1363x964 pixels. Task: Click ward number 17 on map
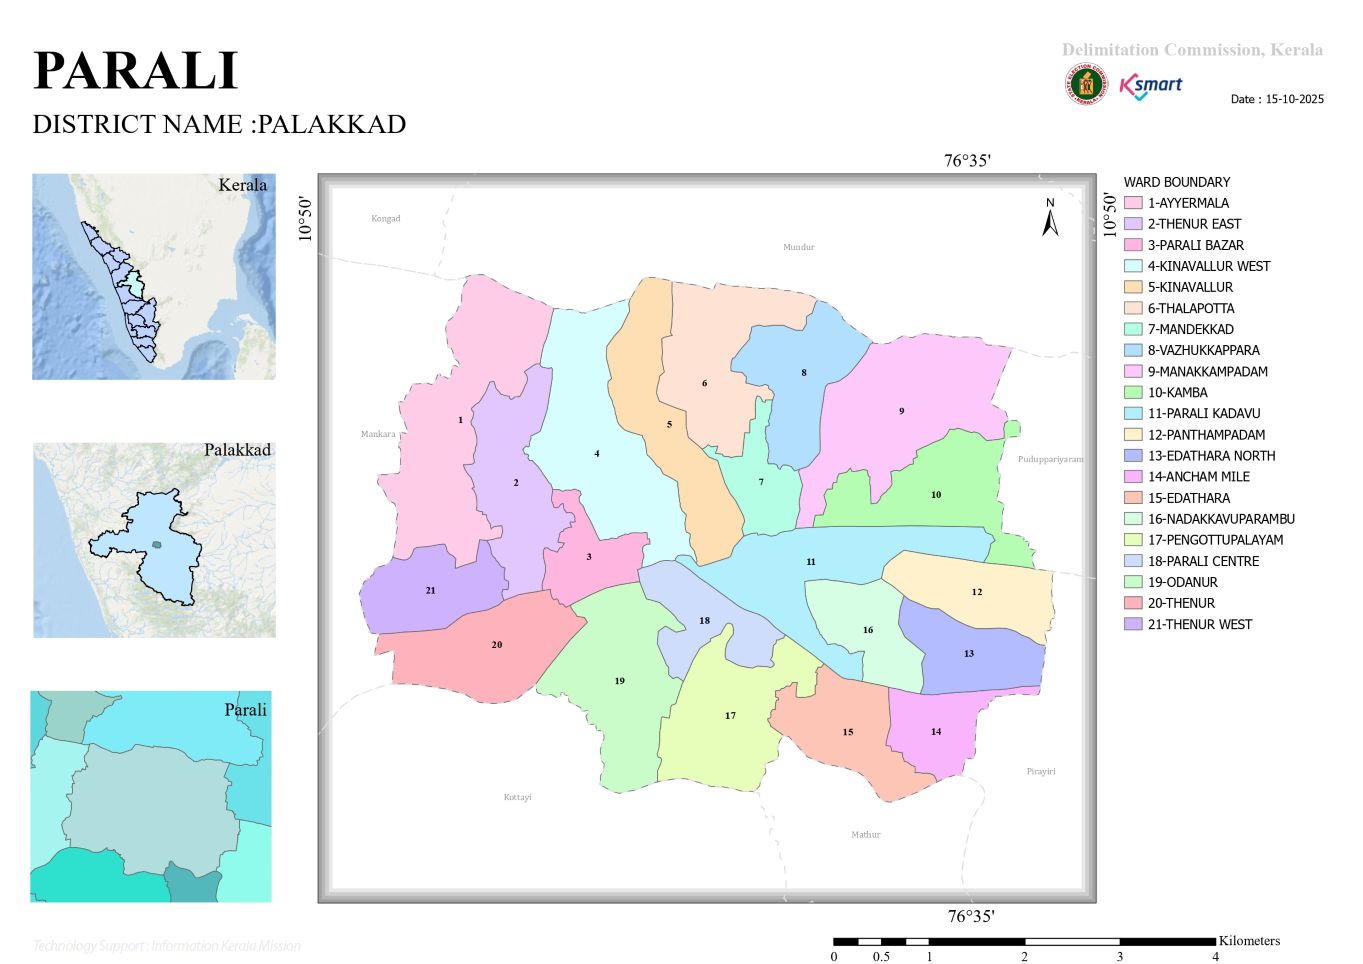(x=730, y=716)
